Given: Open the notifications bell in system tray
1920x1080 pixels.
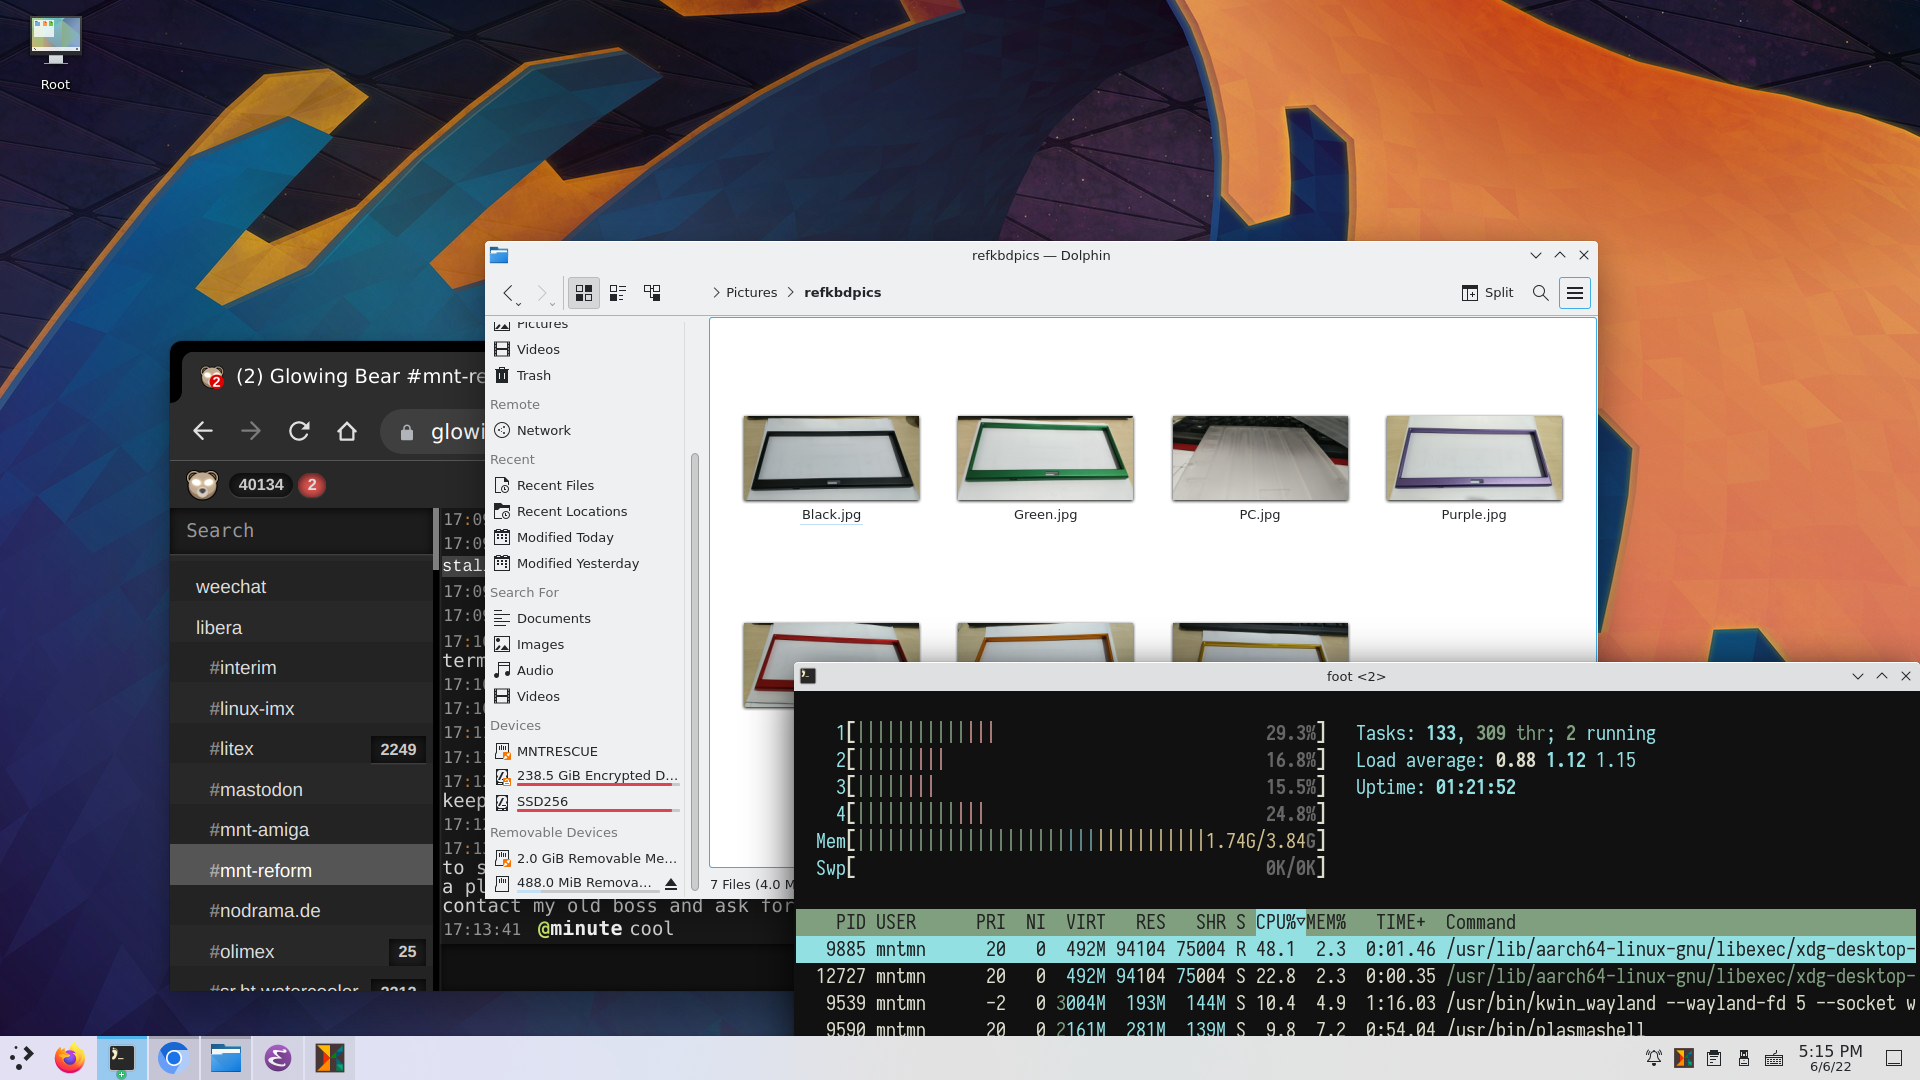Looking at the screenshot, I should click(1653, 1058).
